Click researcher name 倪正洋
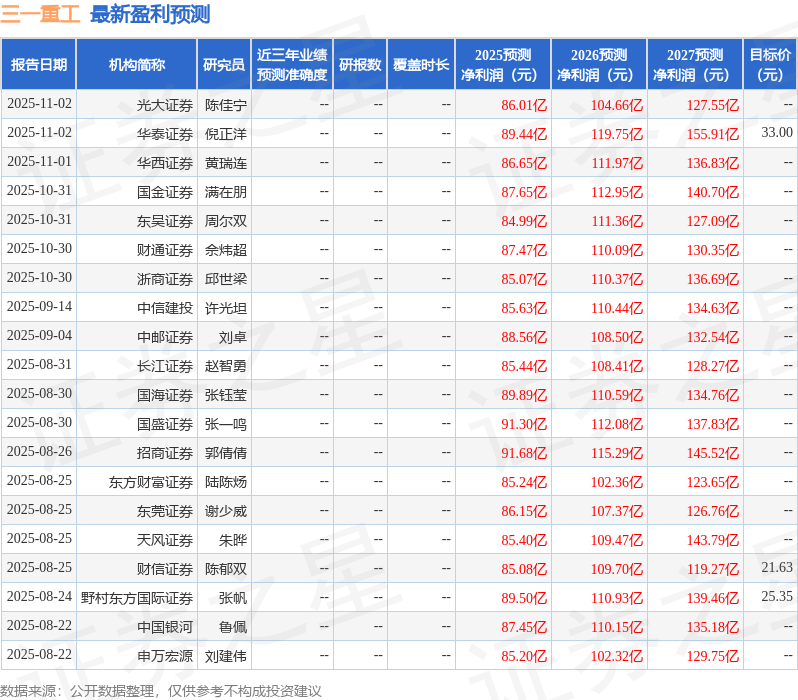This screenshot has width=798, height=700. pos(226,134)
